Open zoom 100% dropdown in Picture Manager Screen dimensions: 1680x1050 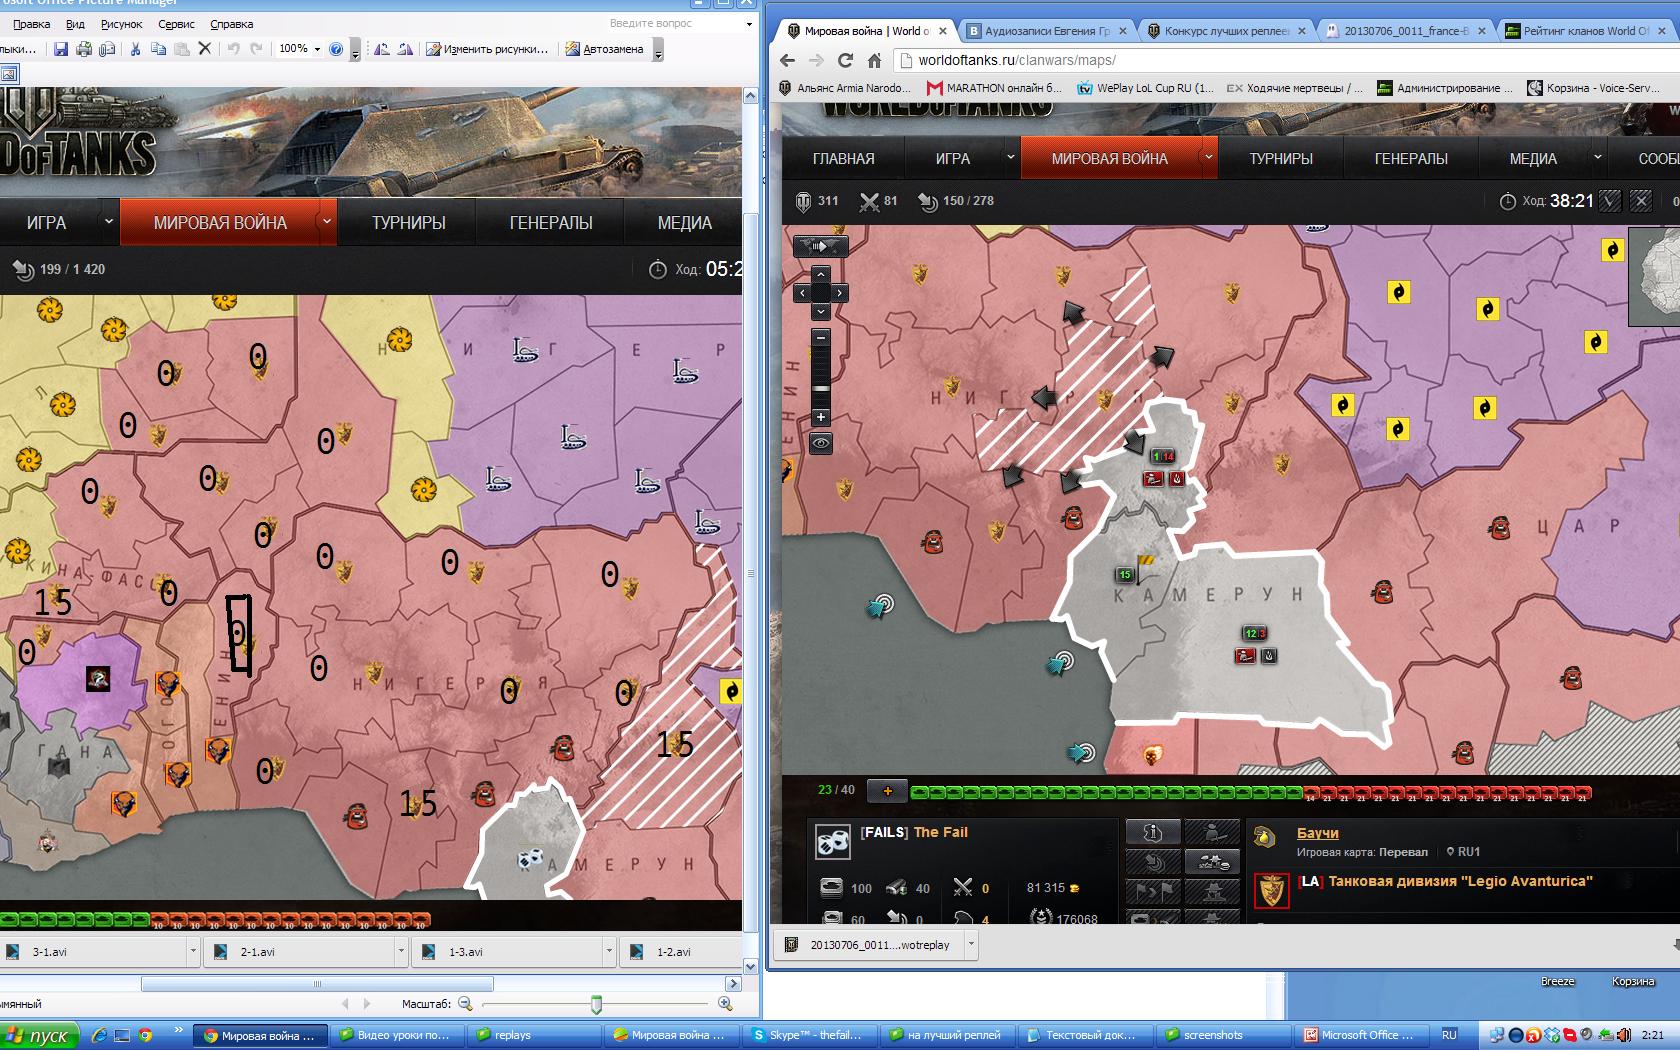point(317,49)
